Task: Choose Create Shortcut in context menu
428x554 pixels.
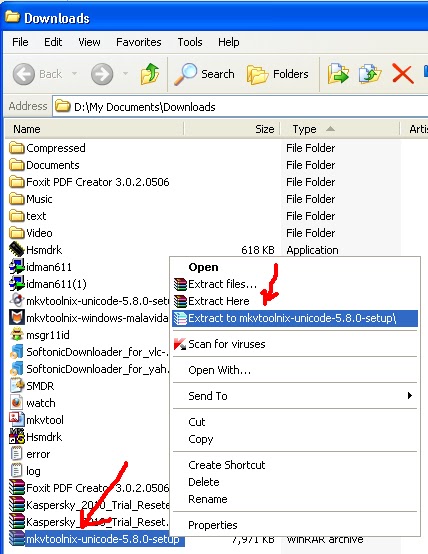Action: 295,465
